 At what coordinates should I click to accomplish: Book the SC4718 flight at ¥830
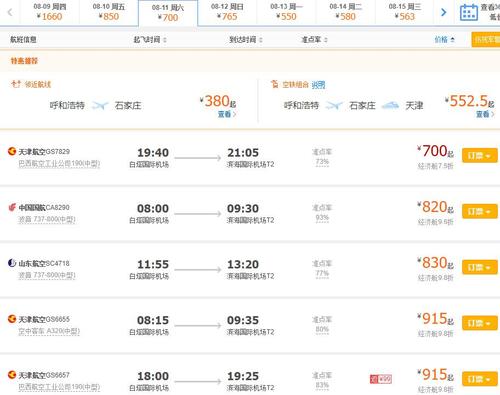[480, 267]
